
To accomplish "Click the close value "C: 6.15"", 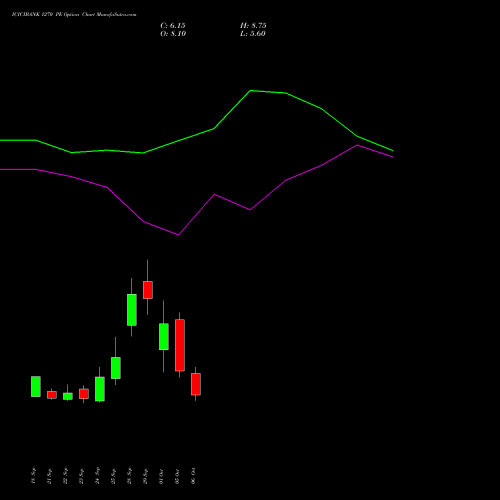I will (x=173, y=26).
